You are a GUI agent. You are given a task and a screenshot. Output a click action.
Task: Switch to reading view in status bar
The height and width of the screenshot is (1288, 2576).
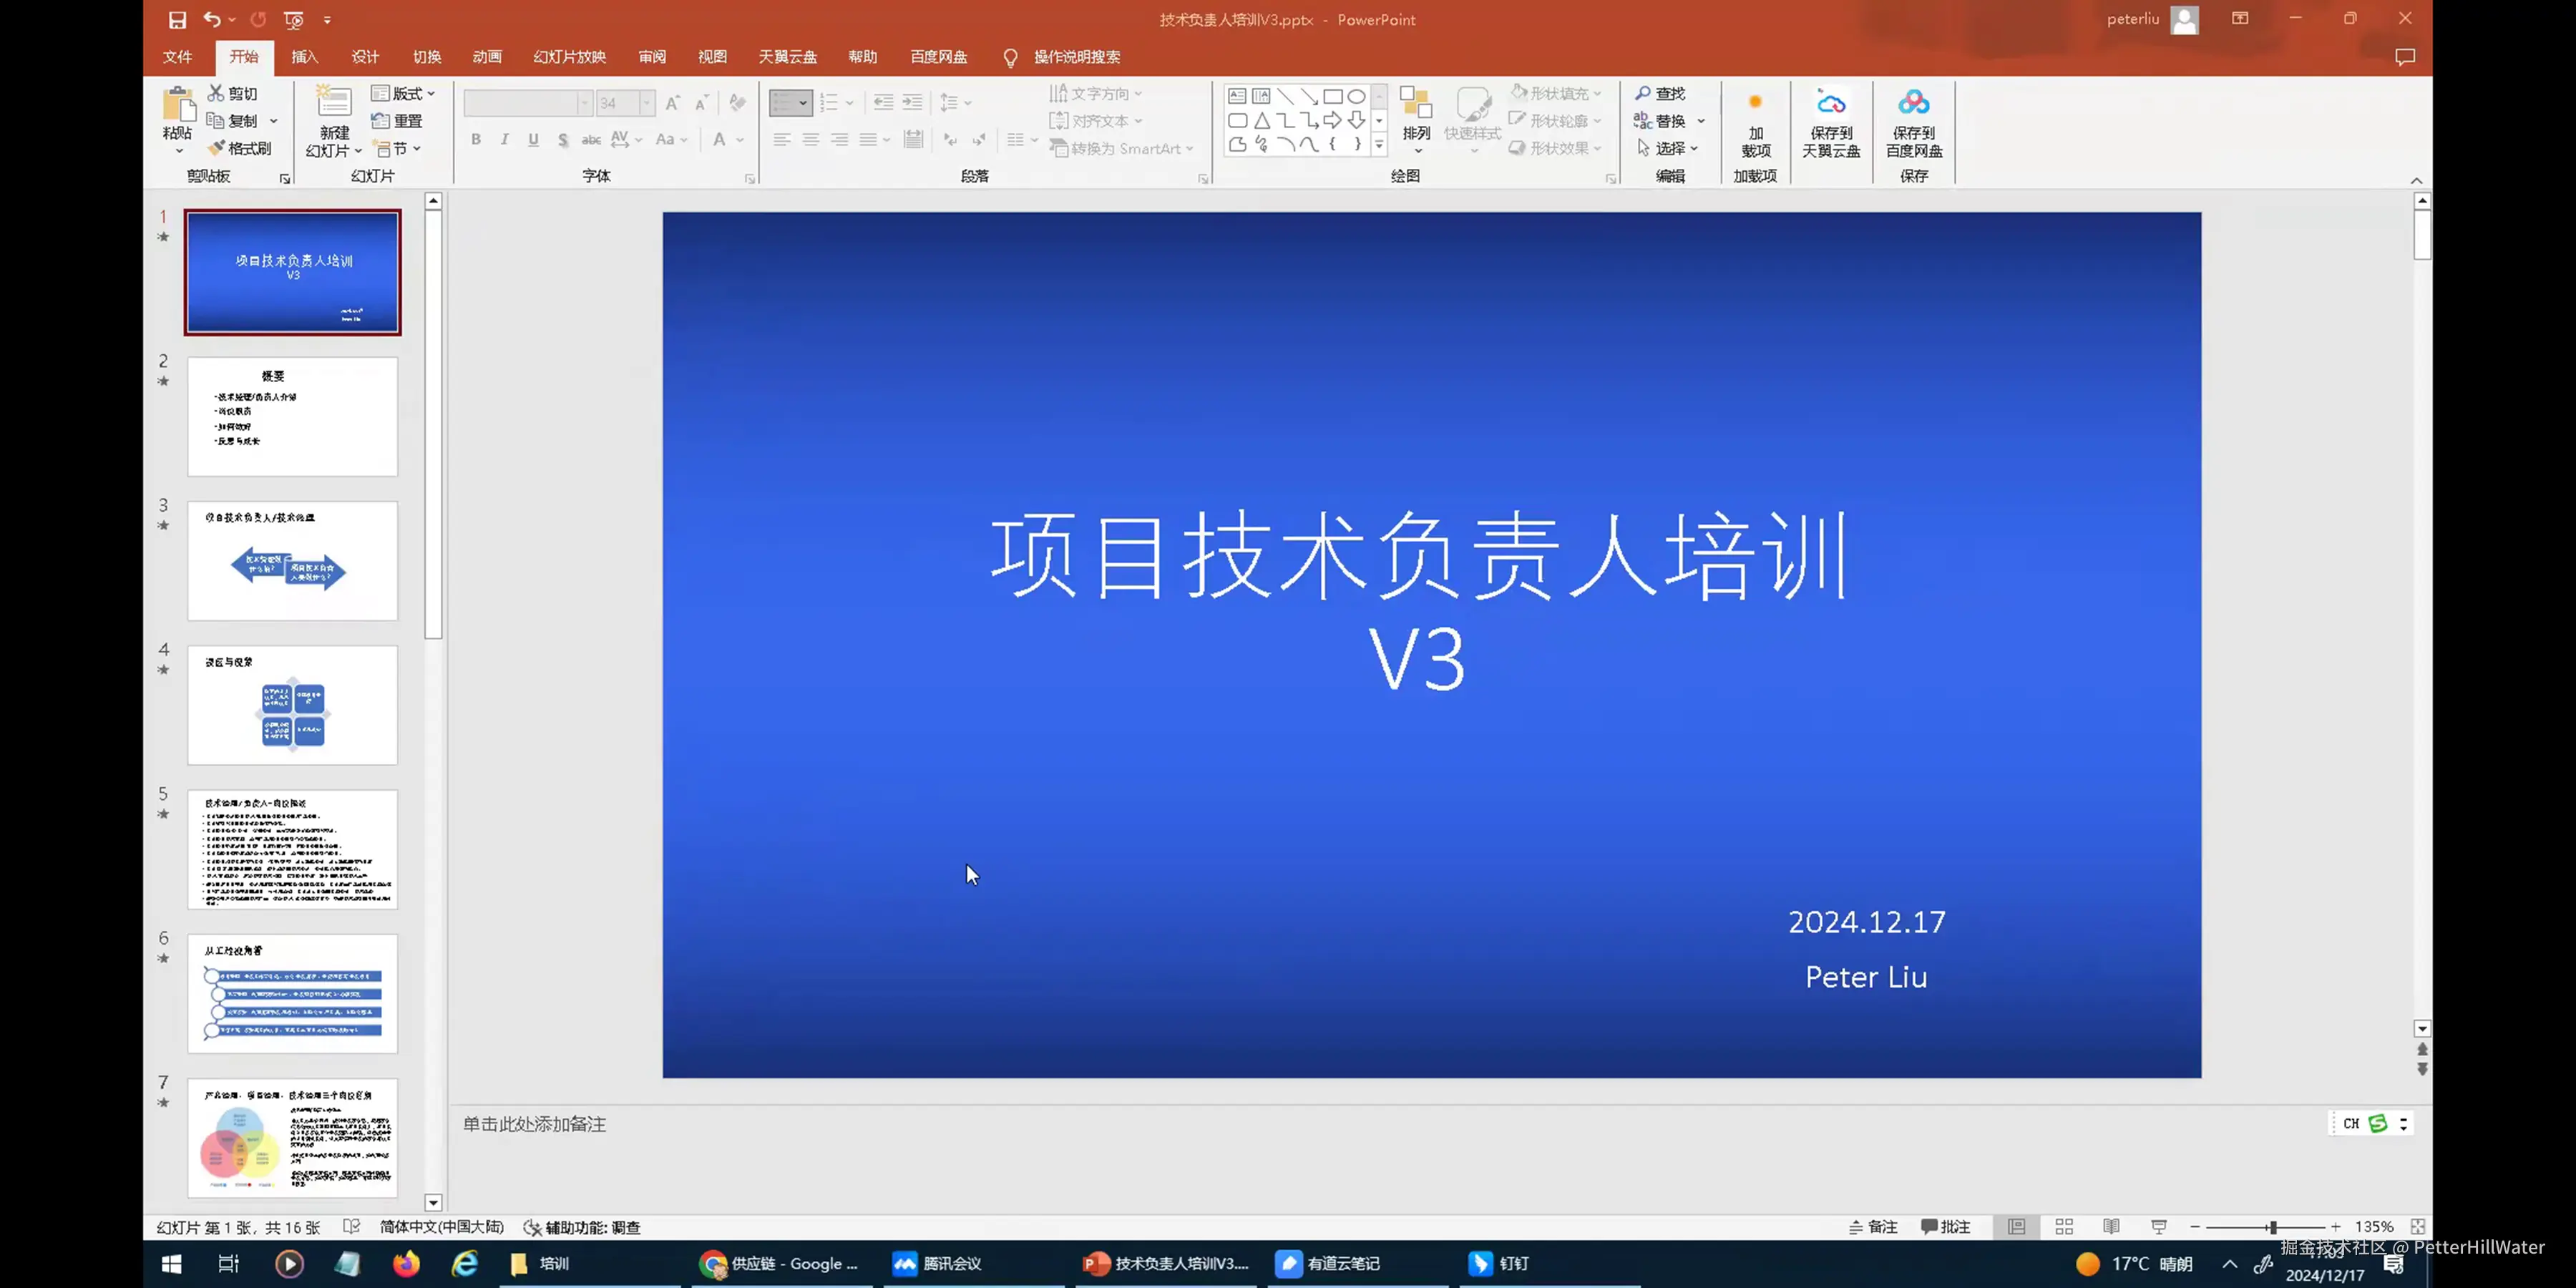click(x=2111, y=1227)
